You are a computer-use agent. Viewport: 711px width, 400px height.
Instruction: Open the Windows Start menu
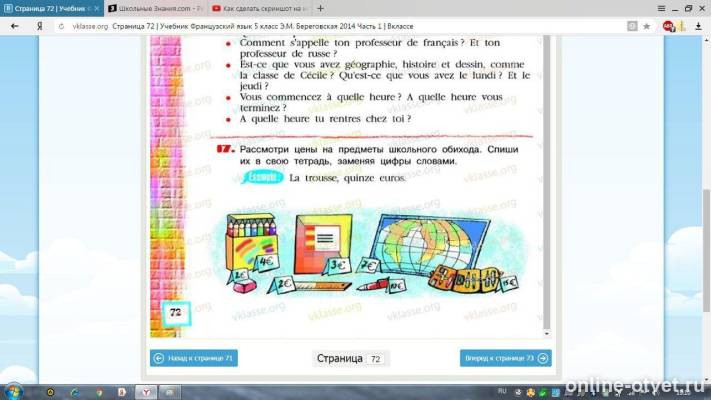click(x=14, y=392)
